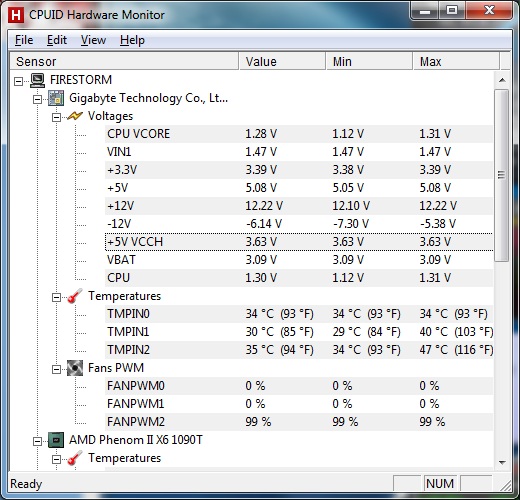Click the vertical scrollbar thumb
The height and width of the screenshot is (500, 520).
(x=502, y=175)
